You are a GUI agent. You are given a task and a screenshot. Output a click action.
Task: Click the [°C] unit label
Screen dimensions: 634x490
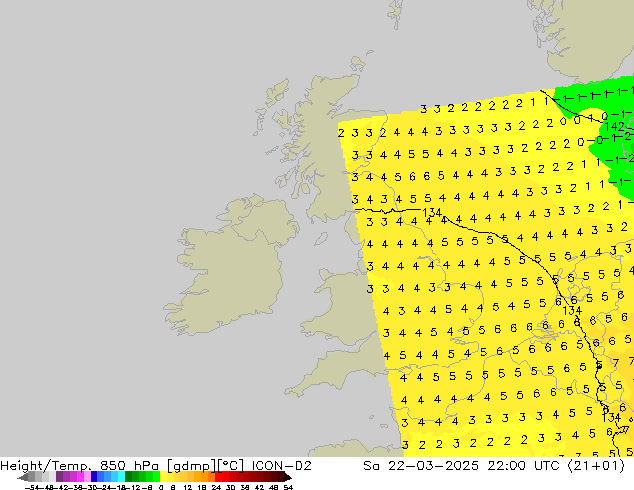pyautogui.click(x=231, y=466)
